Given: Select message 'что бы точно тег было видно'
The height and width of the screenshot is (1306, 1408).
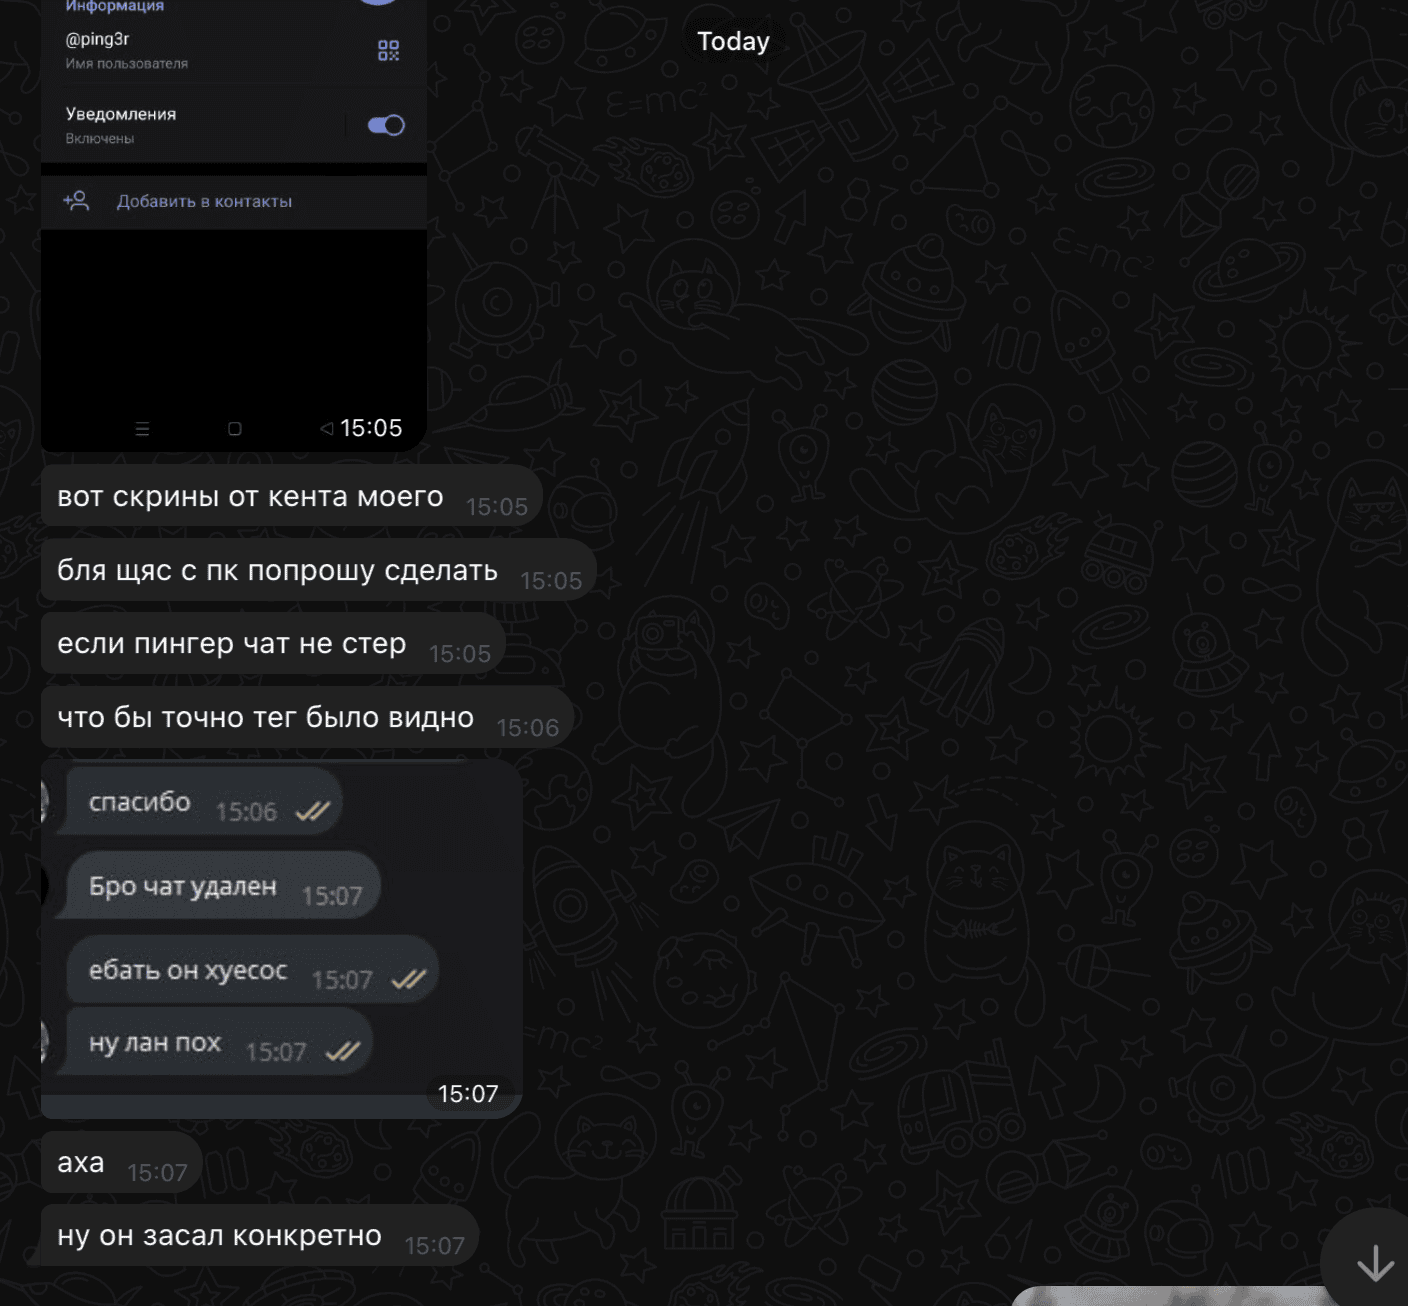Looking at the screenshot, I should (306, 717).
